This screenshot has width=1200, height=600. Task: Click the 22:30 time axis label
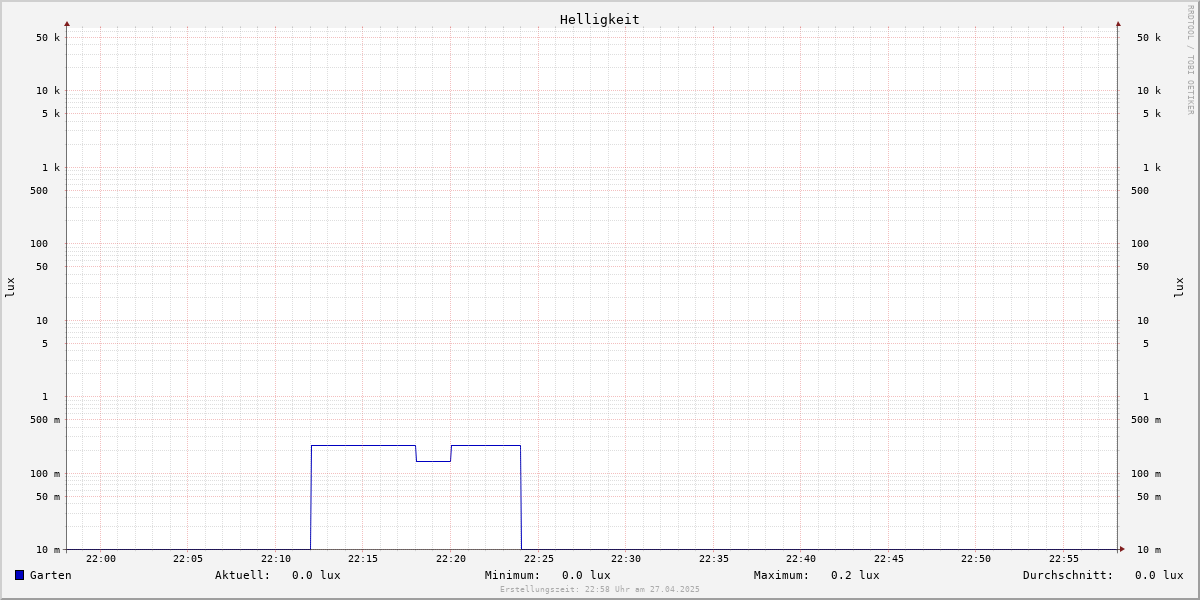(x=626, y=559)
